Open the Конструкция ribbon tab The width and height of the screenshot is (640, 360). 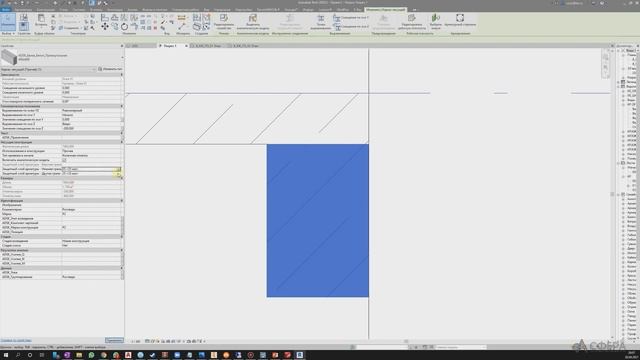coord(45,9)
